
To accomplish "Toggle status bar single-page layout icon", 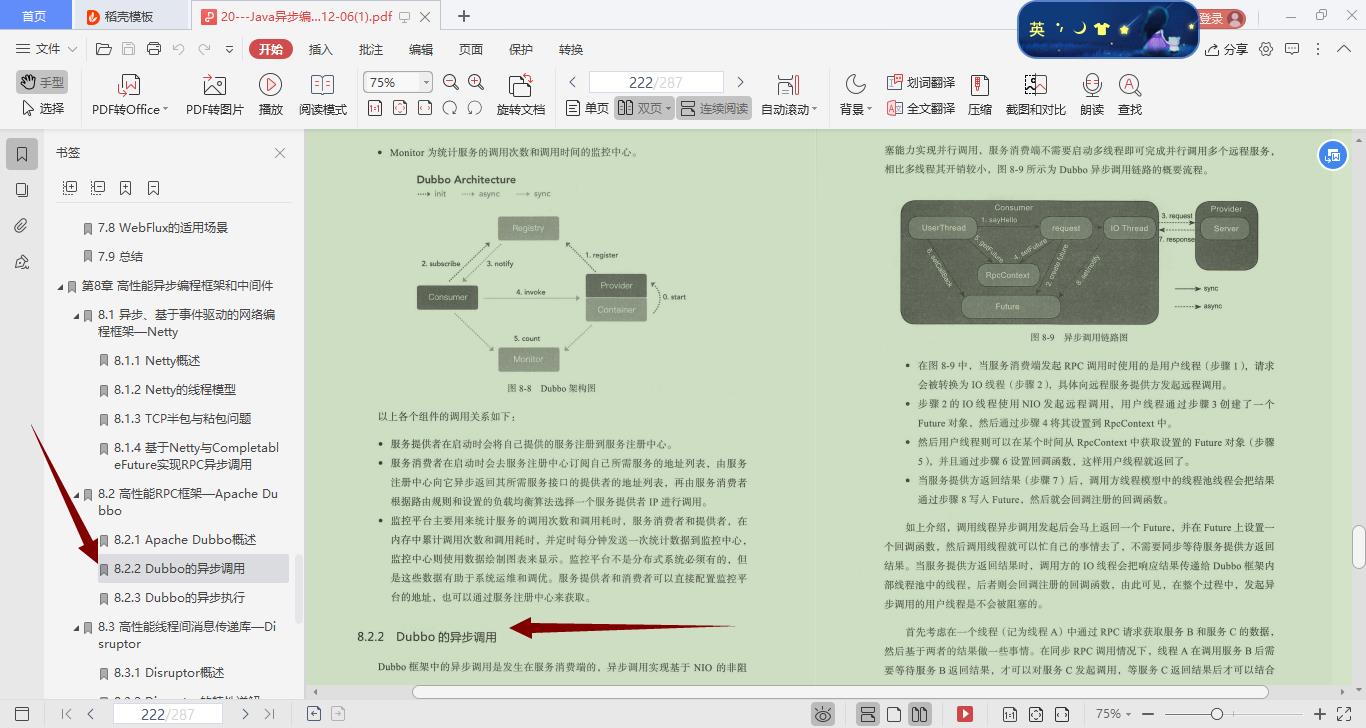I will [x=894, y=714].
